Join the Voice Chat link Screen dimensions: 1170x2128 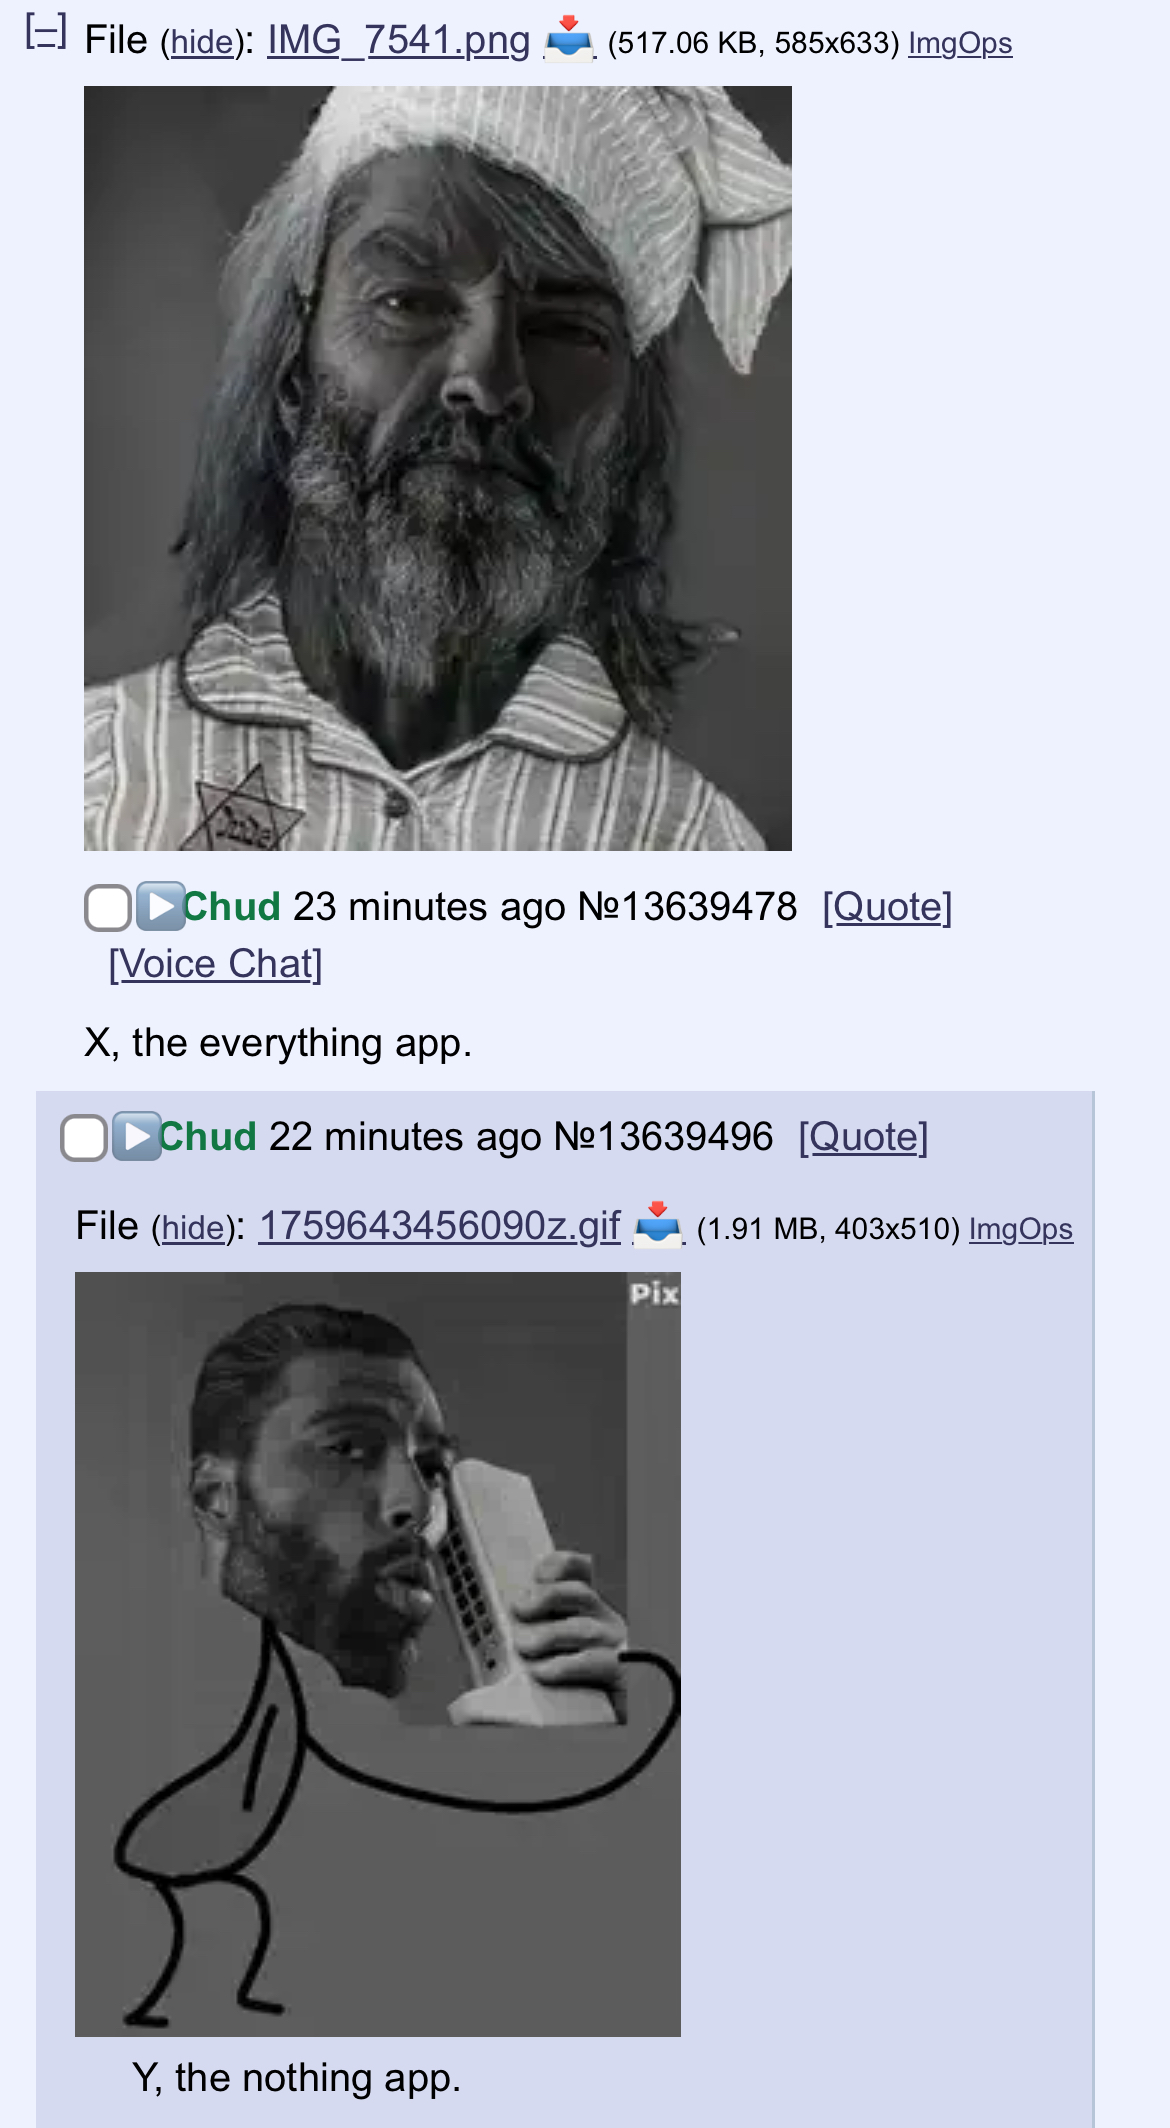pos(215,964)
